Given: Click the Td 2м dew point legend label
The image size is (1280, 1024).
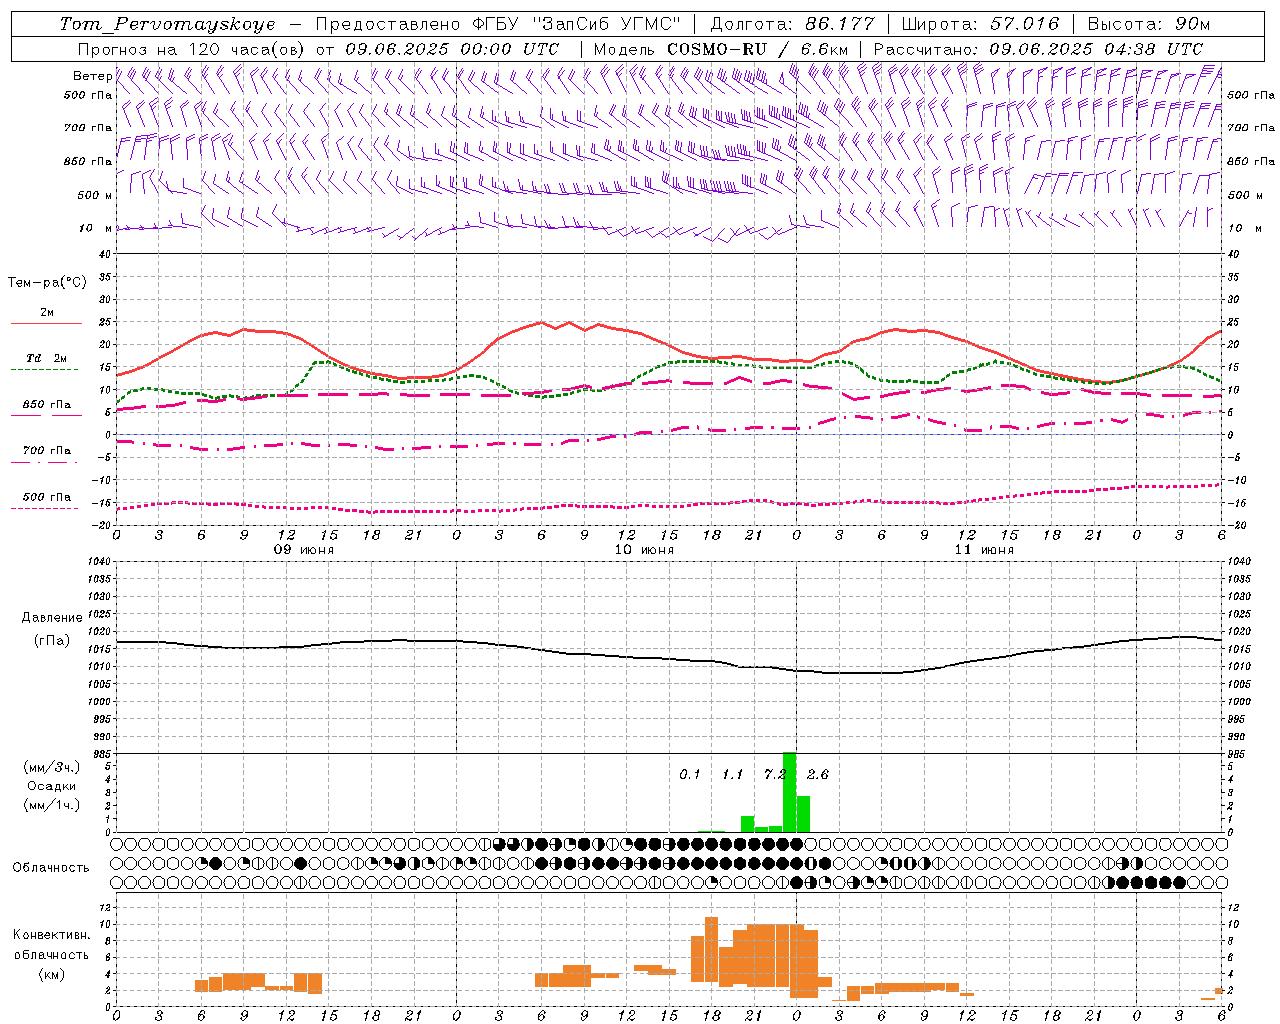Looking at the screenshot, I should 47,358.
